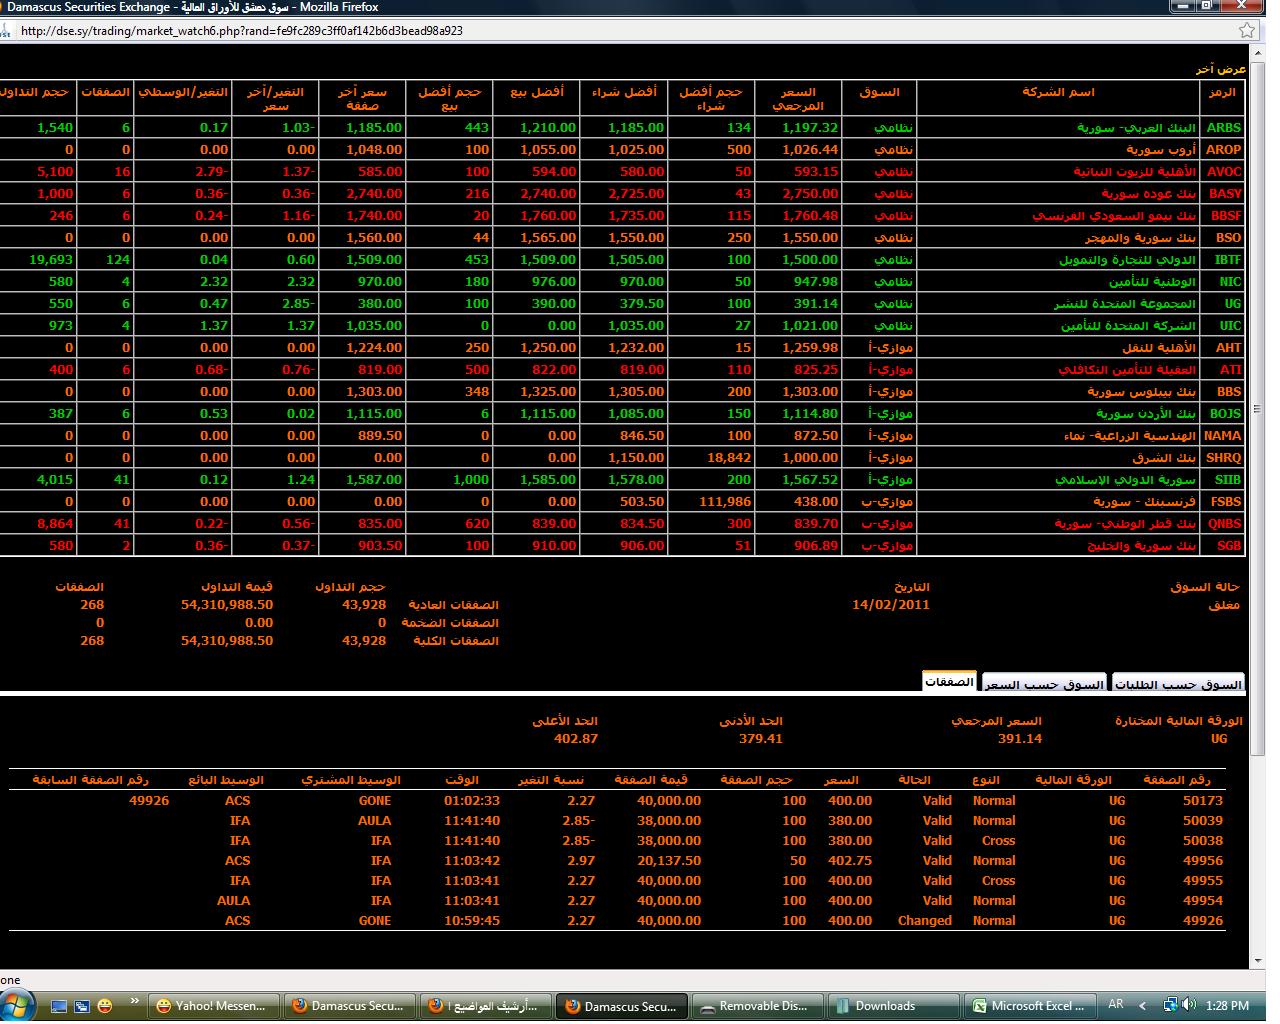
Task: Select the BASY symbol
Action: coord(1224,194)
